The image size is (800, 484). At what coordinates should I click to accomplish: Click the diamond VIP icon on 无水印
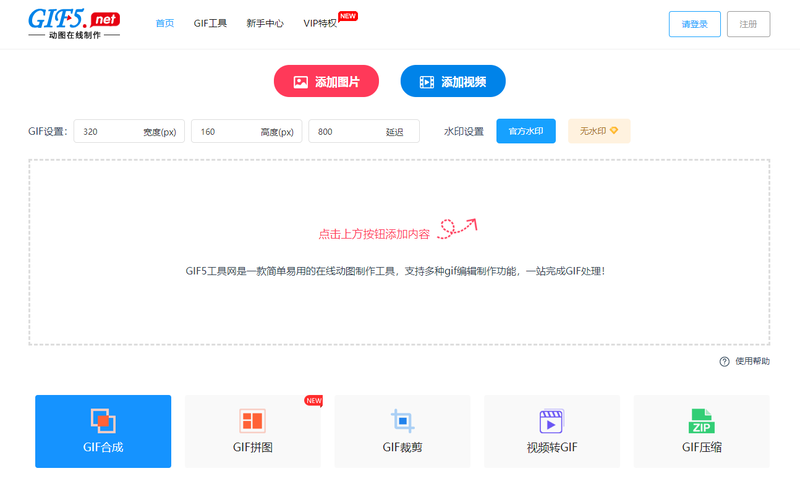pyautogui.click(x=614, y=131)
